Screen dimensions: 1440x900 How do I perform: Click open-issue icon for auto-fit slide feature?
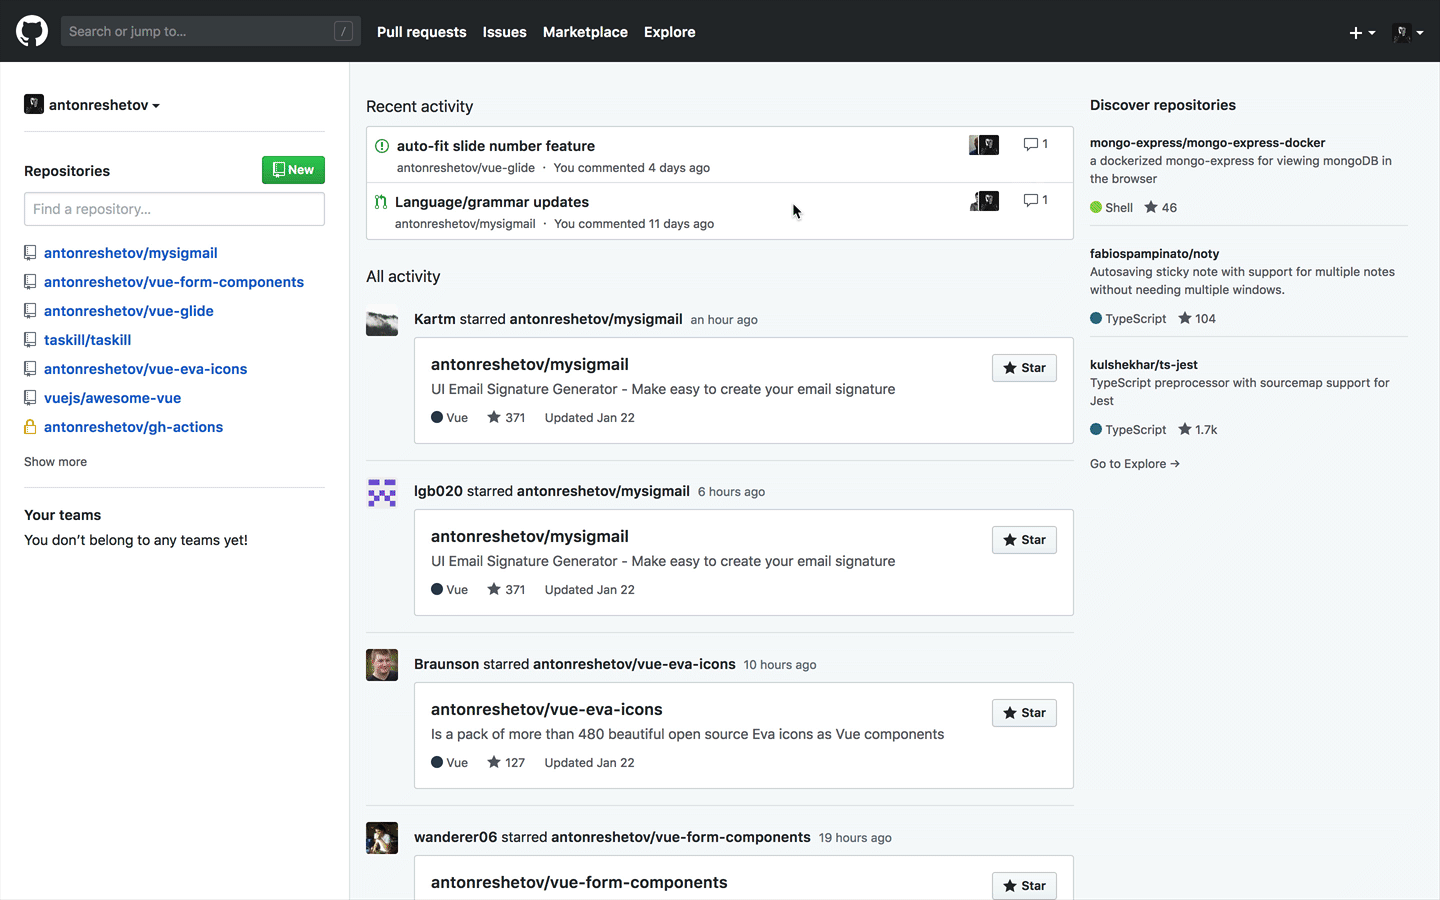382,146
